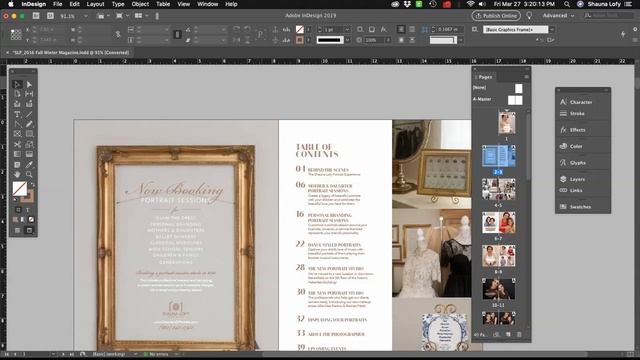Click Publish Online button
This screenshot has width=640, height=360.
point(496,16)
